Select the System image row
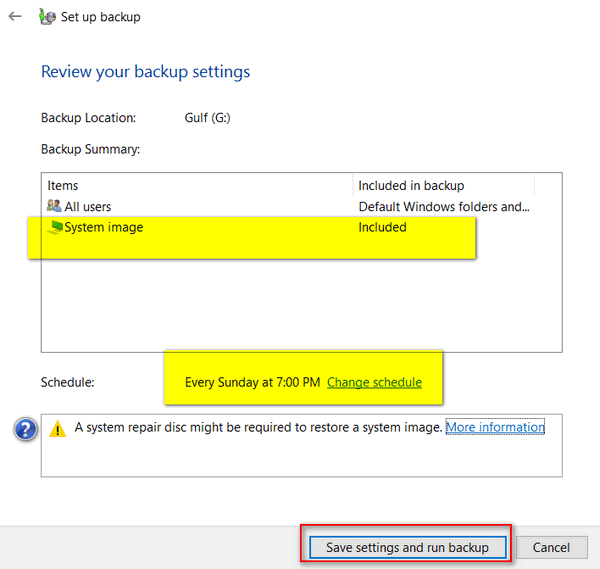Viewport: 600px width, 569px height. click(x=291, y=227)
